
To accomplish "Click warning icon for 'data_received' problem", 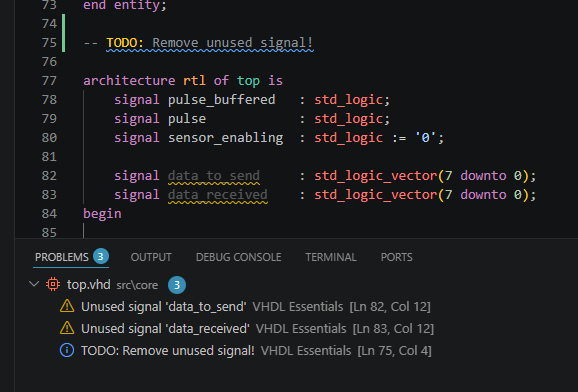I will point(67,328).
